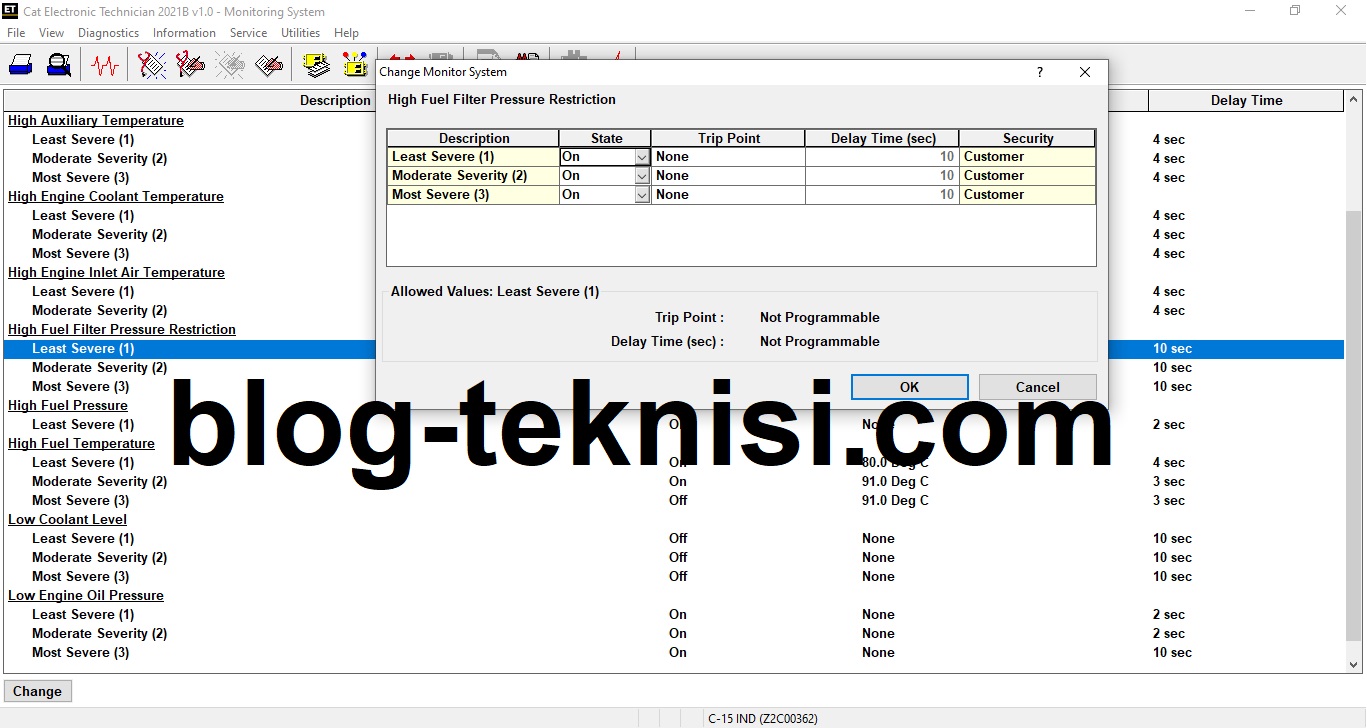The image size is (1367, 728).
Task: Open the Diagnostics menu
Action: click(x=108, y=32)
